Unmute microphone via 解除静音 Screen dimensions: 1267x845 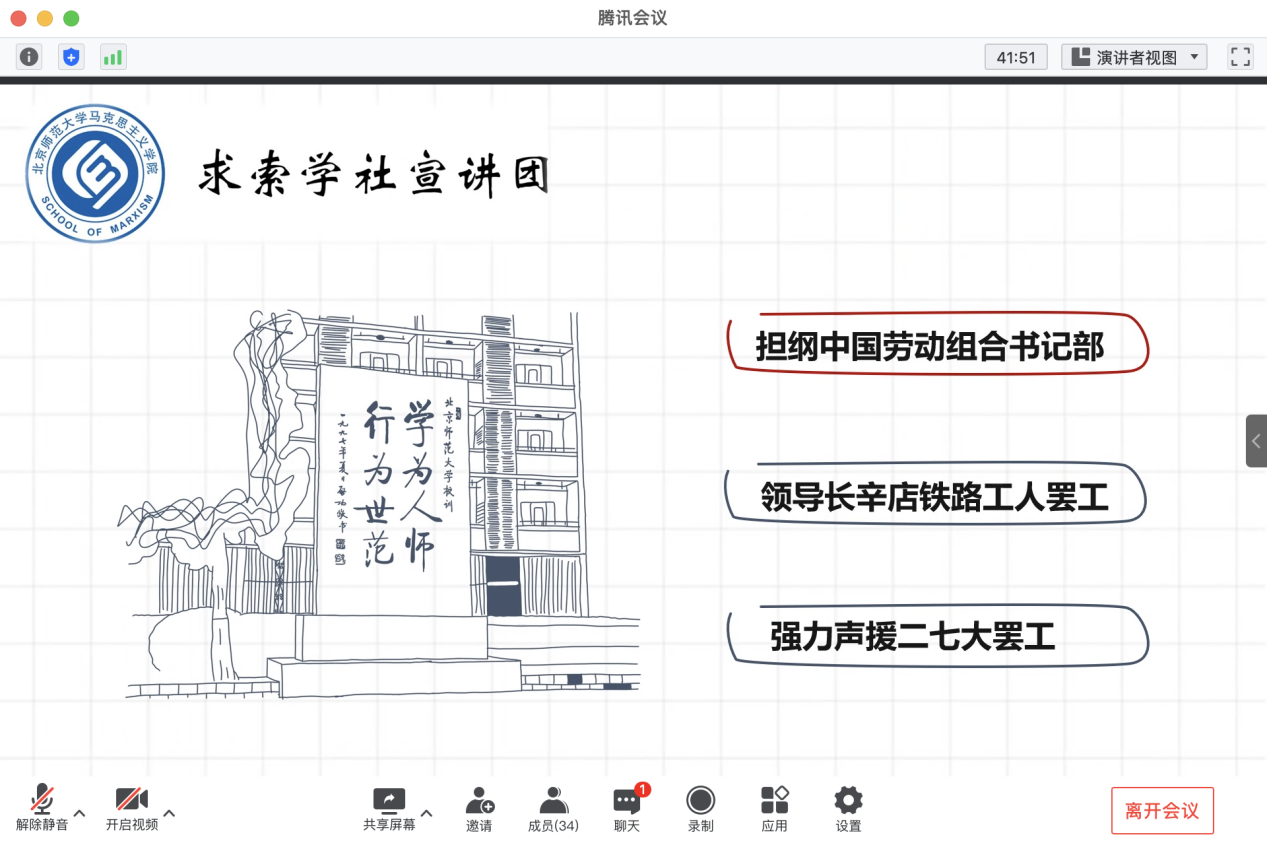[x=42, y=808]
